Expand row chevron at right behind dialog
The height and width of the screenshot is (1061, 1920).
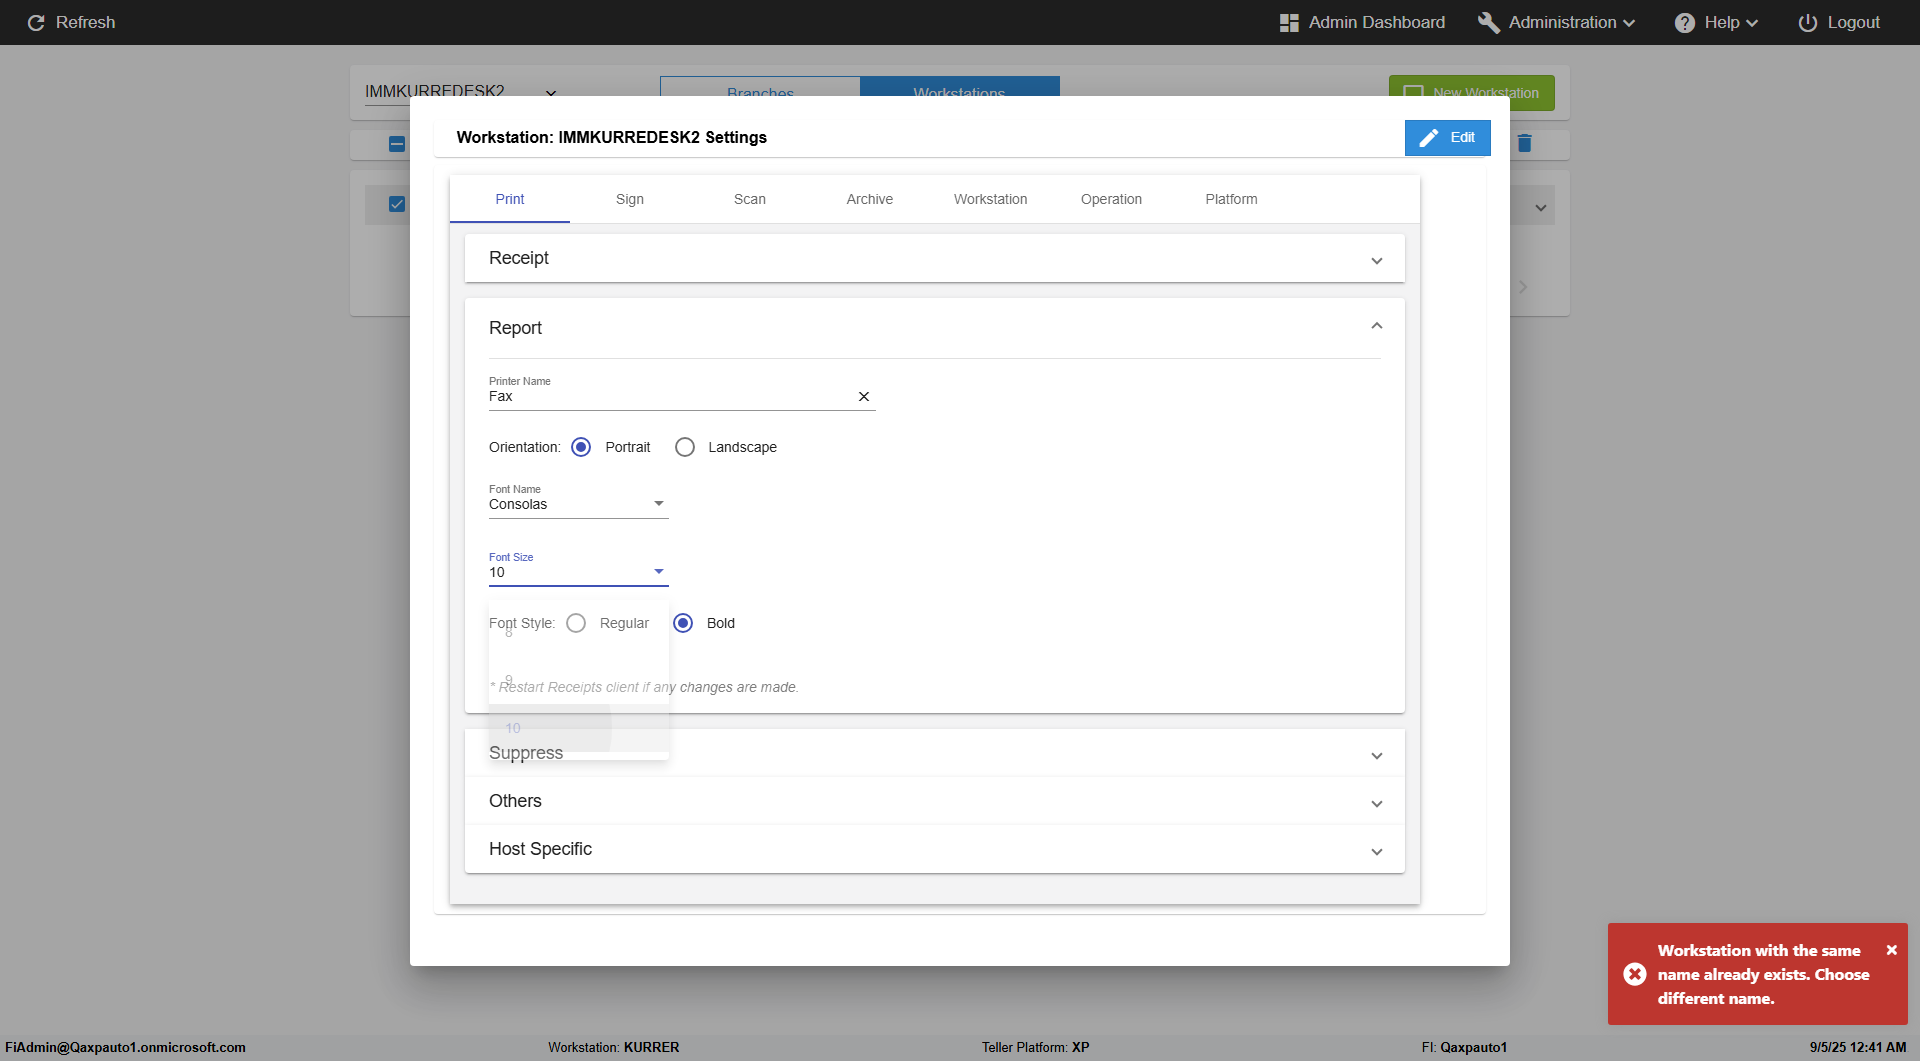(x=1541, y=208)
